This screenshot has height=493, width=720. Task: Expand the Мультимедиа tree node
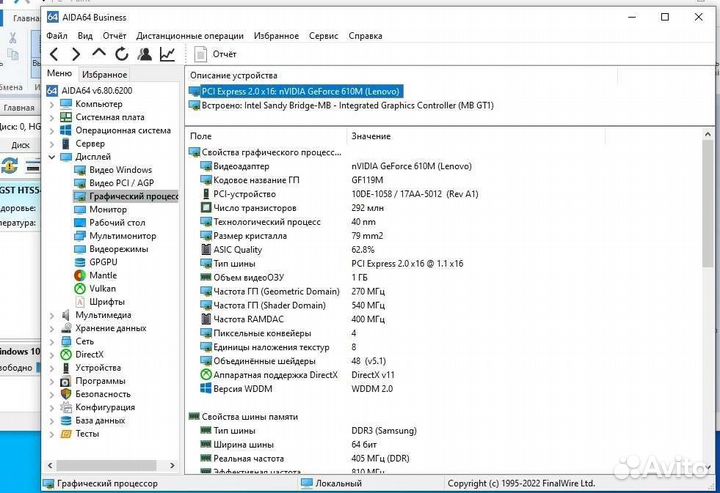(x=51, y=316)
